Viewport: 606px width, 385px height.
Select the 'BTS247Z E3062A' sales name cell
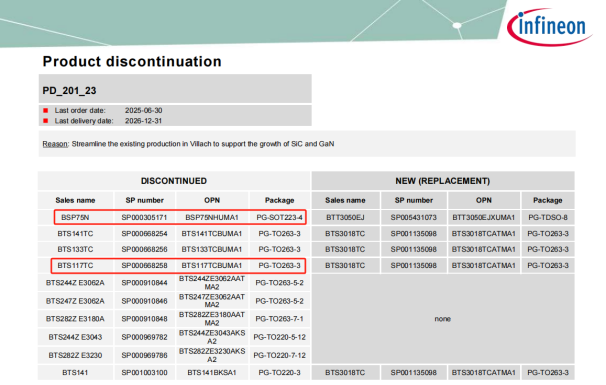click(75, 301)
